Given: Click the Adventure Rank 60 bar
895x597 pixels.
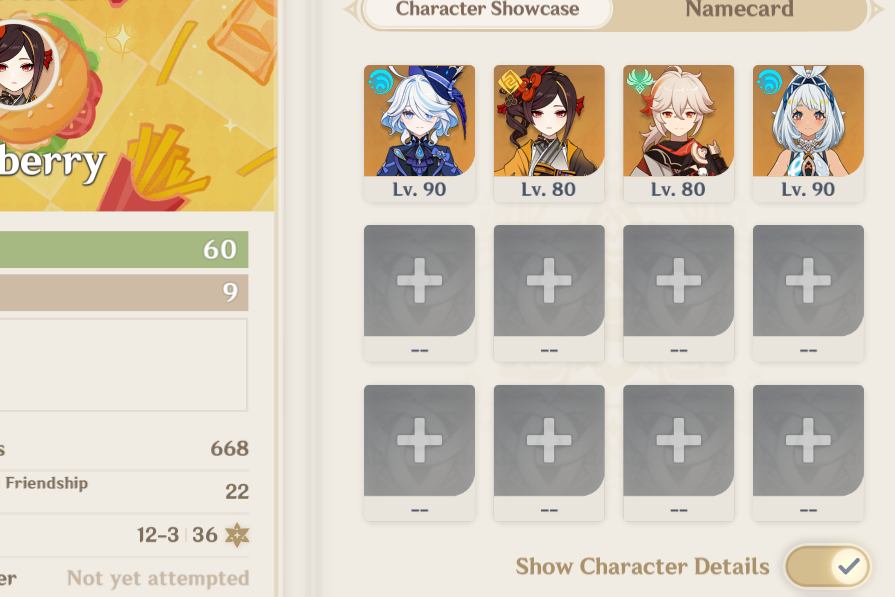Looking at the screenshot, I should [124, 249].
